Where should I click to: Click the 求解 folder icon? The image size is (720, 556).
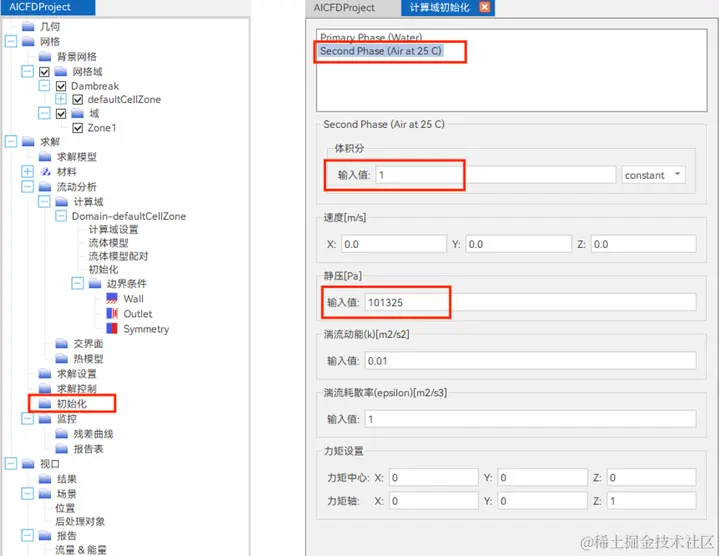[28, 141]
